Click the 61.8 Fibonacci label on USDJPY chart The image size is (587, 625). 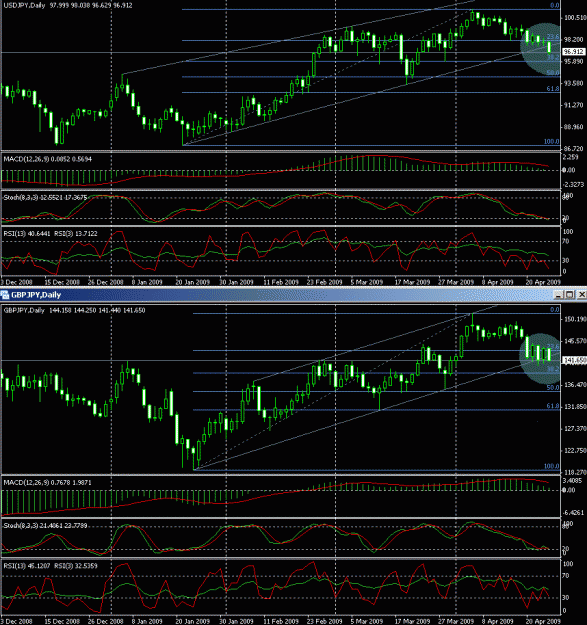tap(552, 88)
